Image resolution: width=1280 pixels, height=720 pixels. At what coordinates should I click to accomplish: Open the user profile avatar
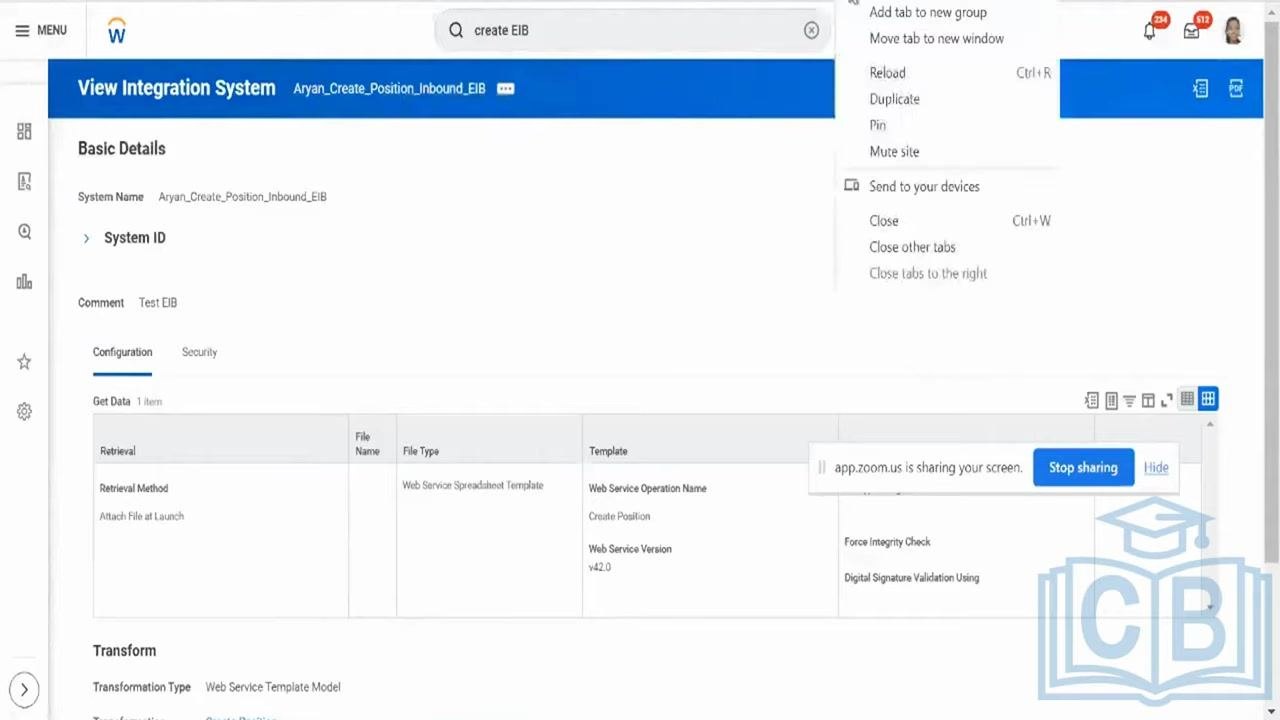pyautogui.click(x=1233, y=30)
